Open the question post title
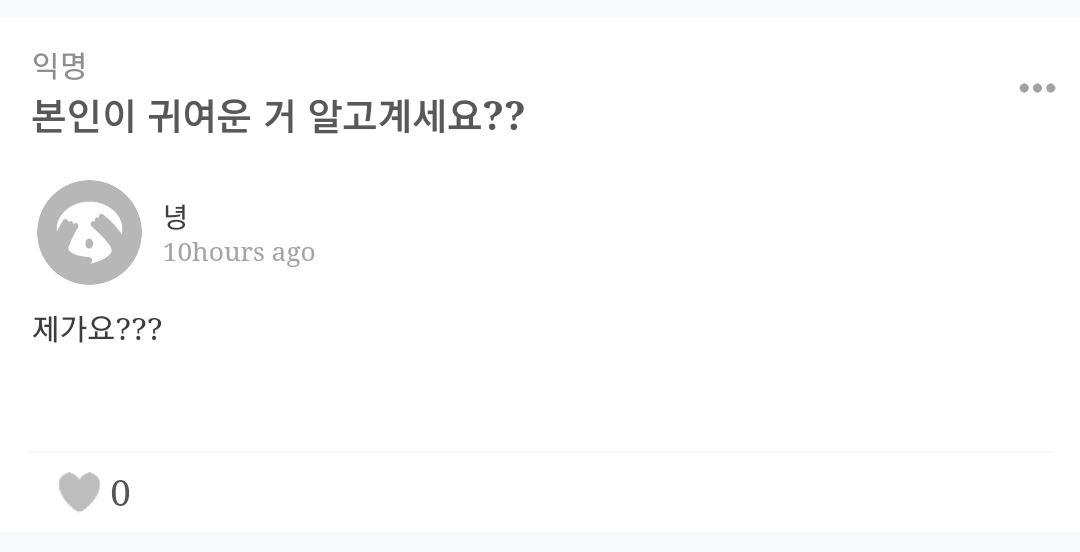The width and height of the screenshot is (1080, 552). (278, 117)
